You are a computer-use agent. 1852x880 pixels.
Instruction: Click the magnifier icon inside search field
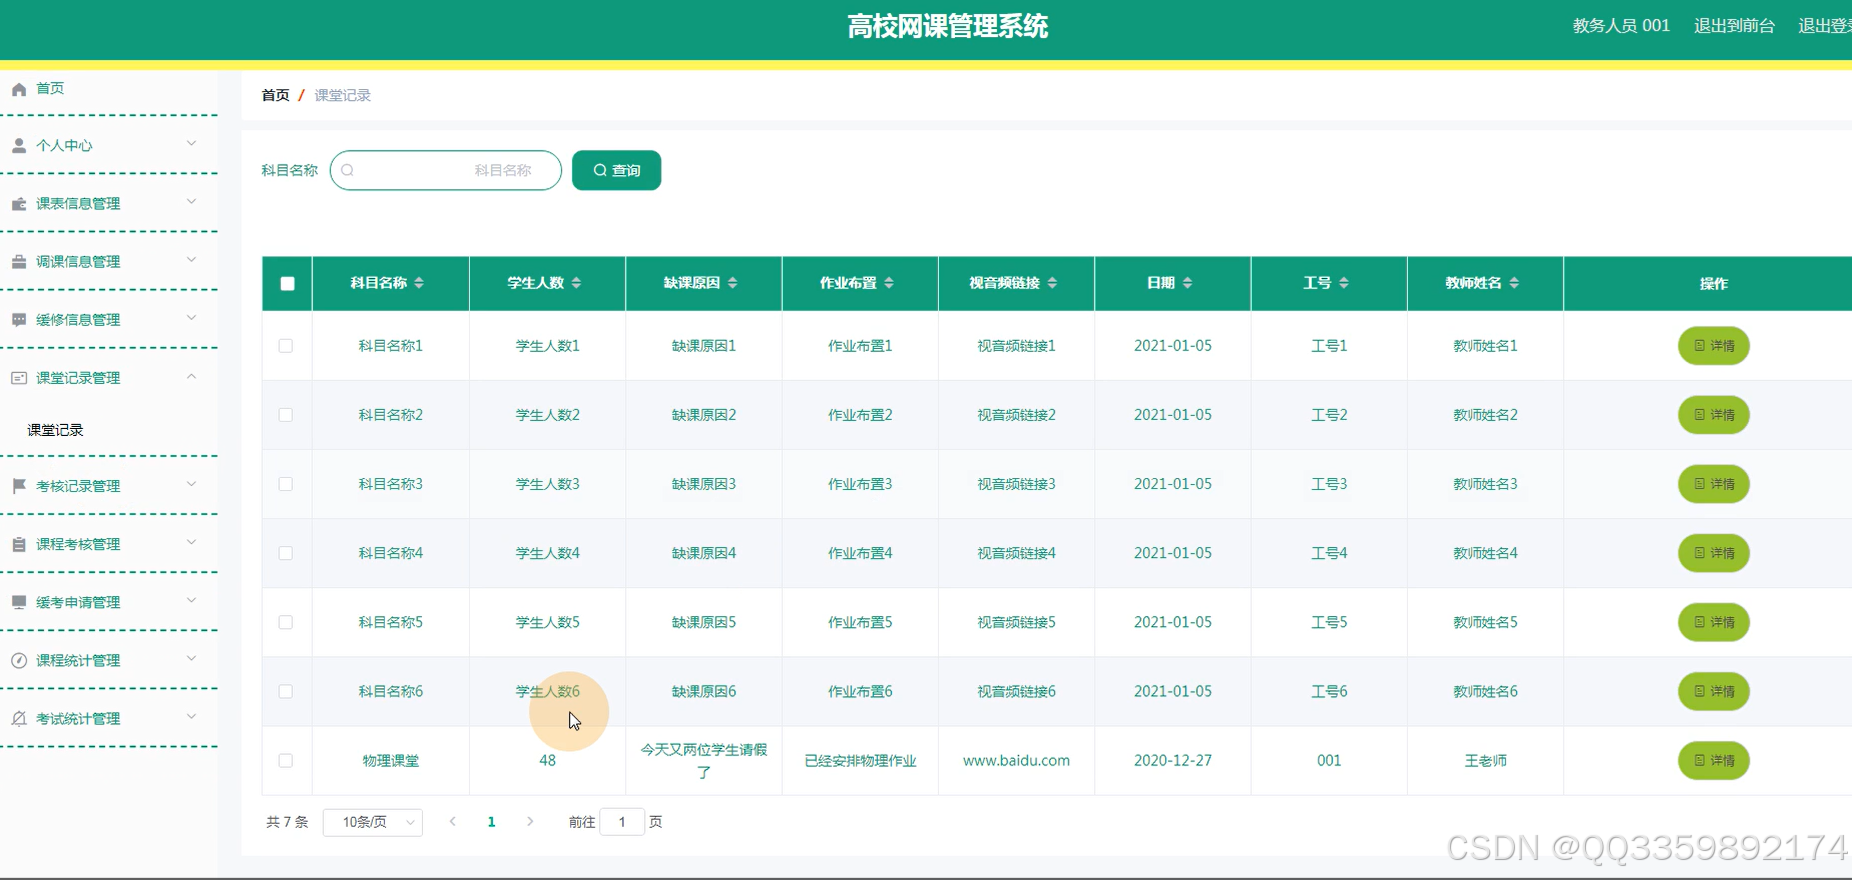[x=347, y=170]
